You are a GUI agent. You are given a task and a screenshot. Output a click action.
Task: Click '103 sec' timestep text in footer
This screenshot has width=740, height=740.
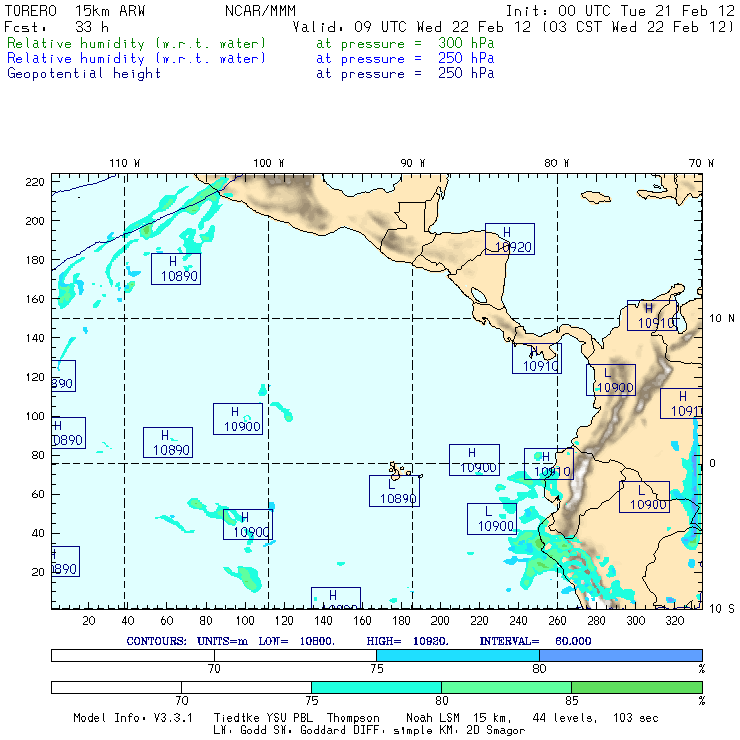click(635, 718)
